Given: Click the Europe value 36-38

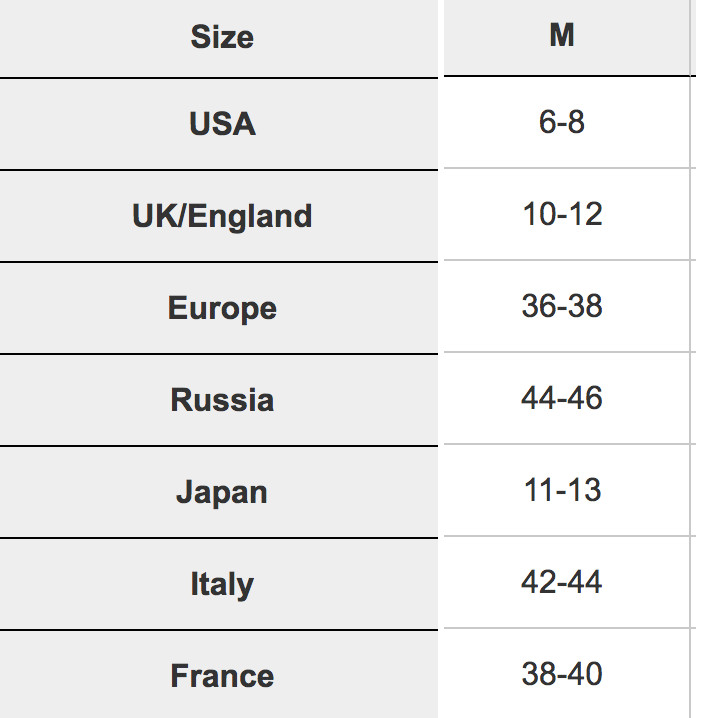Looking at the screenshot, I should tap(562, 306).
